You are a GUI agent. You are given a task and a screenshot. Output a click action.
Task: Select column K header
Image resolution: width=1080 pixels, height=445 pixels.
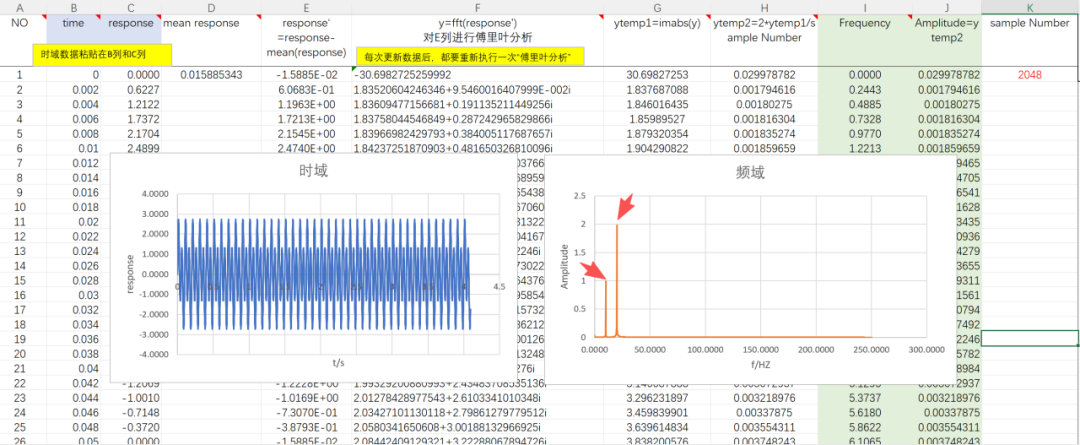pyautogui.click(x=1030, y=8)
